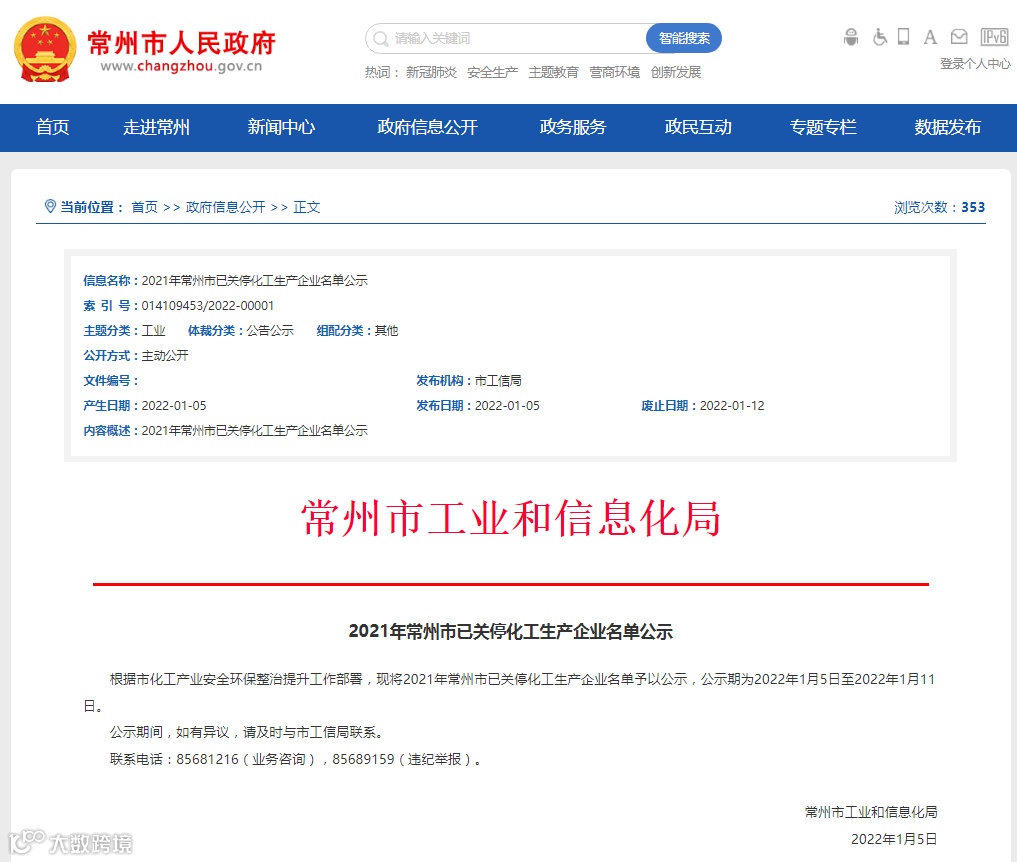1017x862 pixels.
Task: Click the 体裁分类 value 公告公示
Action: pos(270,331)
